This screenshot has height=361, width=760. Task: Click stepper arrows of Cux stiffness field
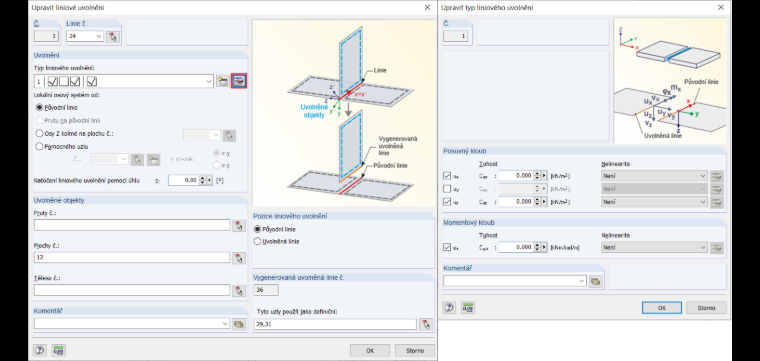click(537, 176)
